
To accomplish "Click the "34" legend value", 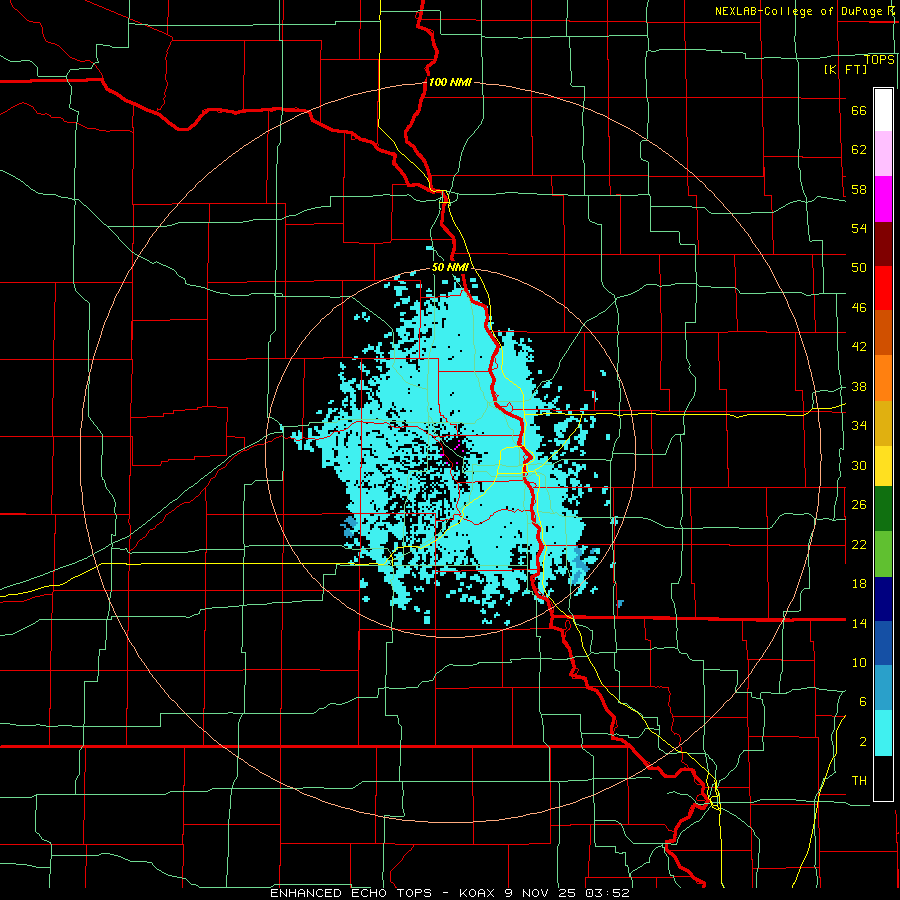I will 859,425.
